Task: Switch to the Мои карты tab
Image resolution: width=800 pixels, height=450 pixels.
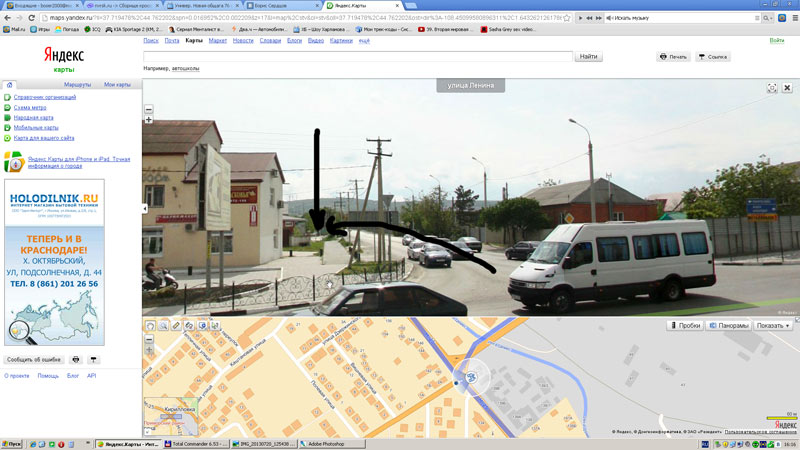Action: click(x=117, y=85)
